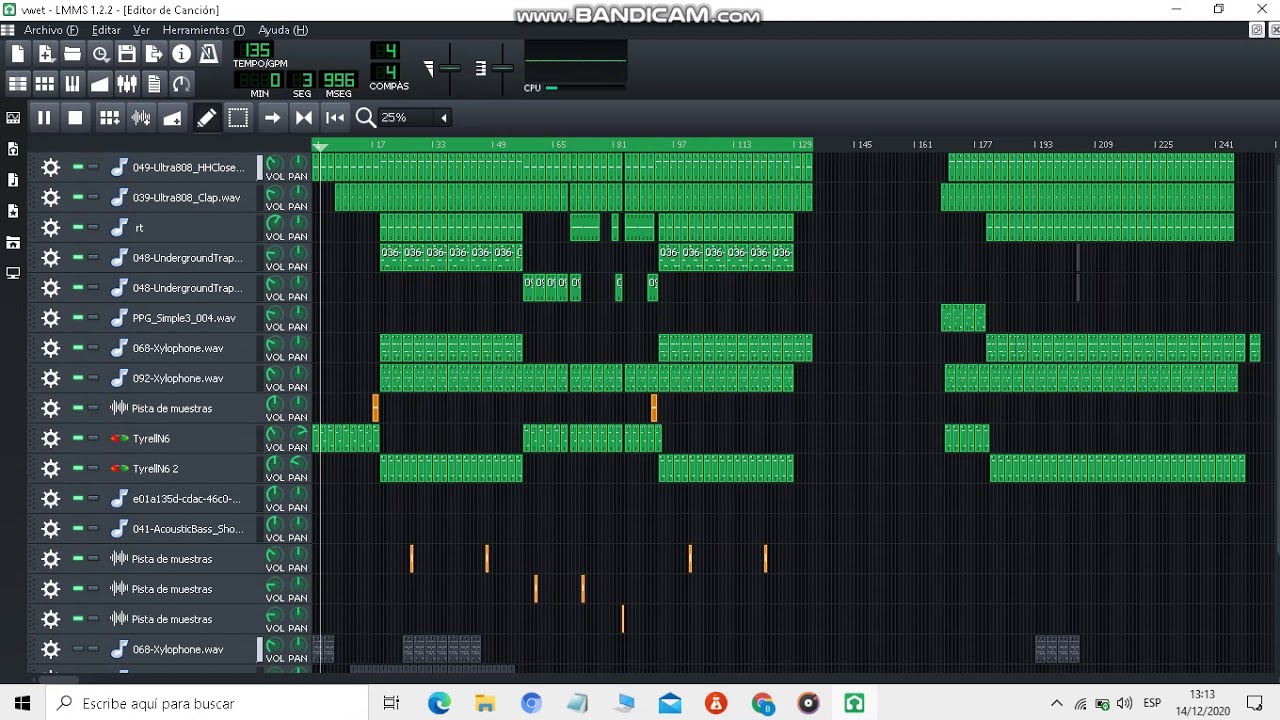The image size is (1280, 720).
Task: Open the Ver menu
Action: 141,30
